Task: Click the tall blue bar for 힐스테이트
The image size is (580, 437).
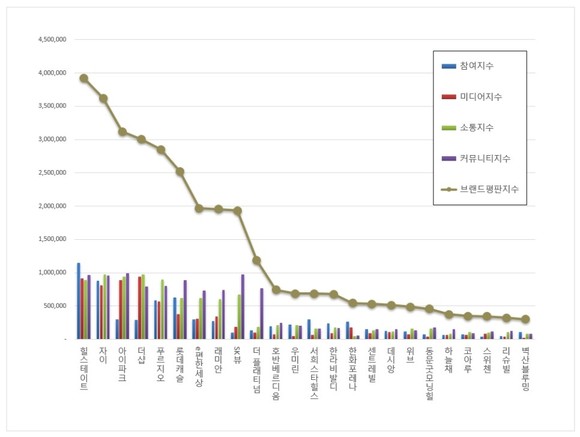Action: (78, 301)
